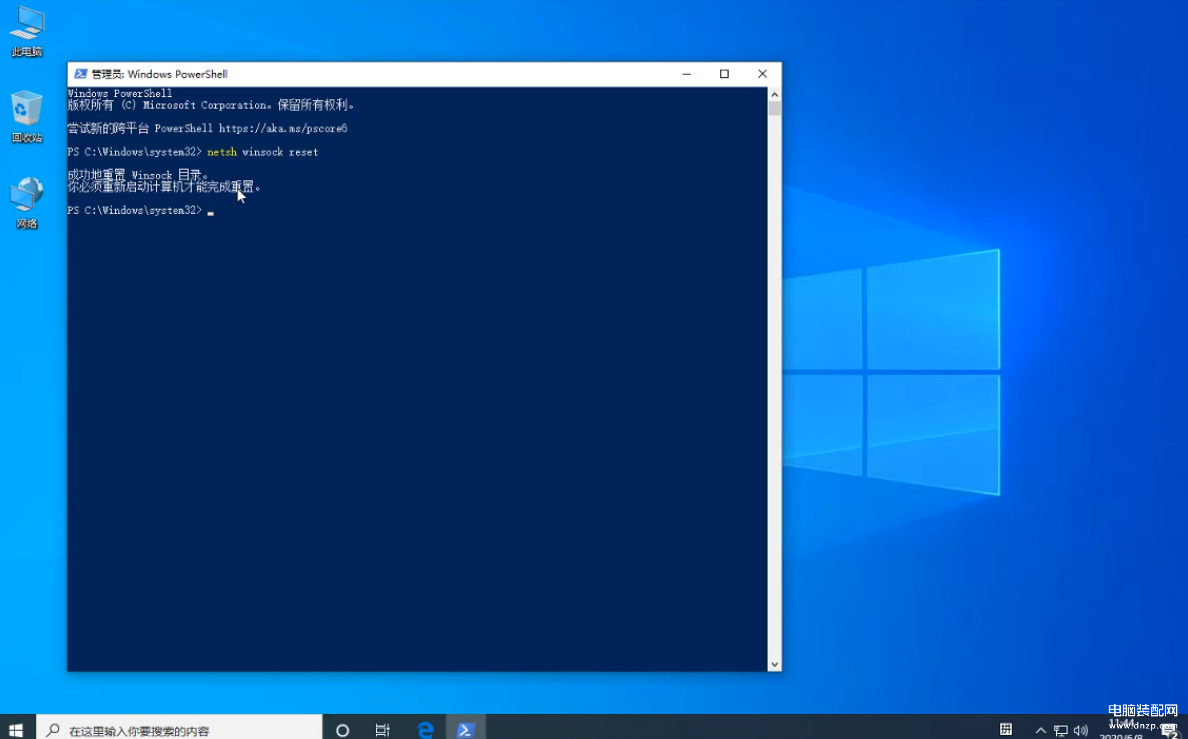Image resolution: width=1188 pixels, height=739 pixels.
Task: Click the Microsoft Corporation copyright line
Action: click(x=211, y=105)
